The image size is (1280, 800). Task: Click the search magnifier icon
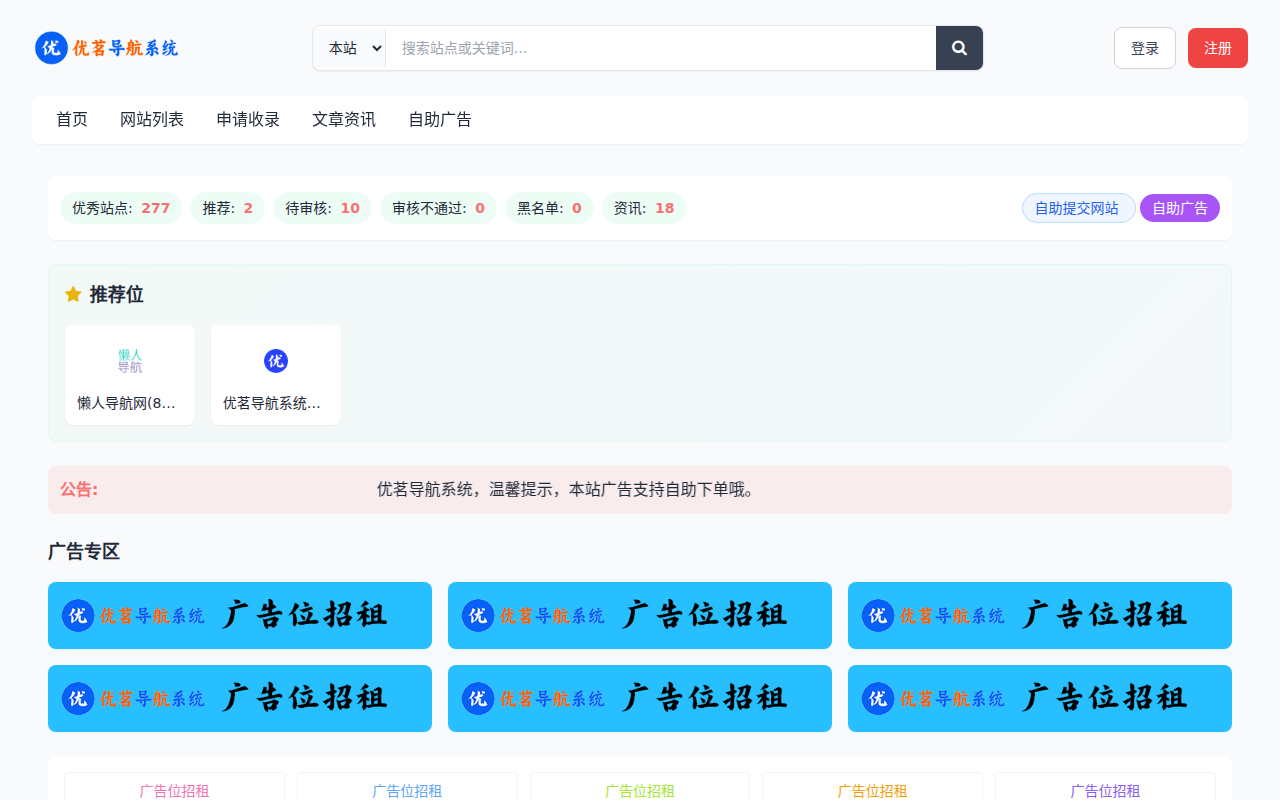pos(959,47)
